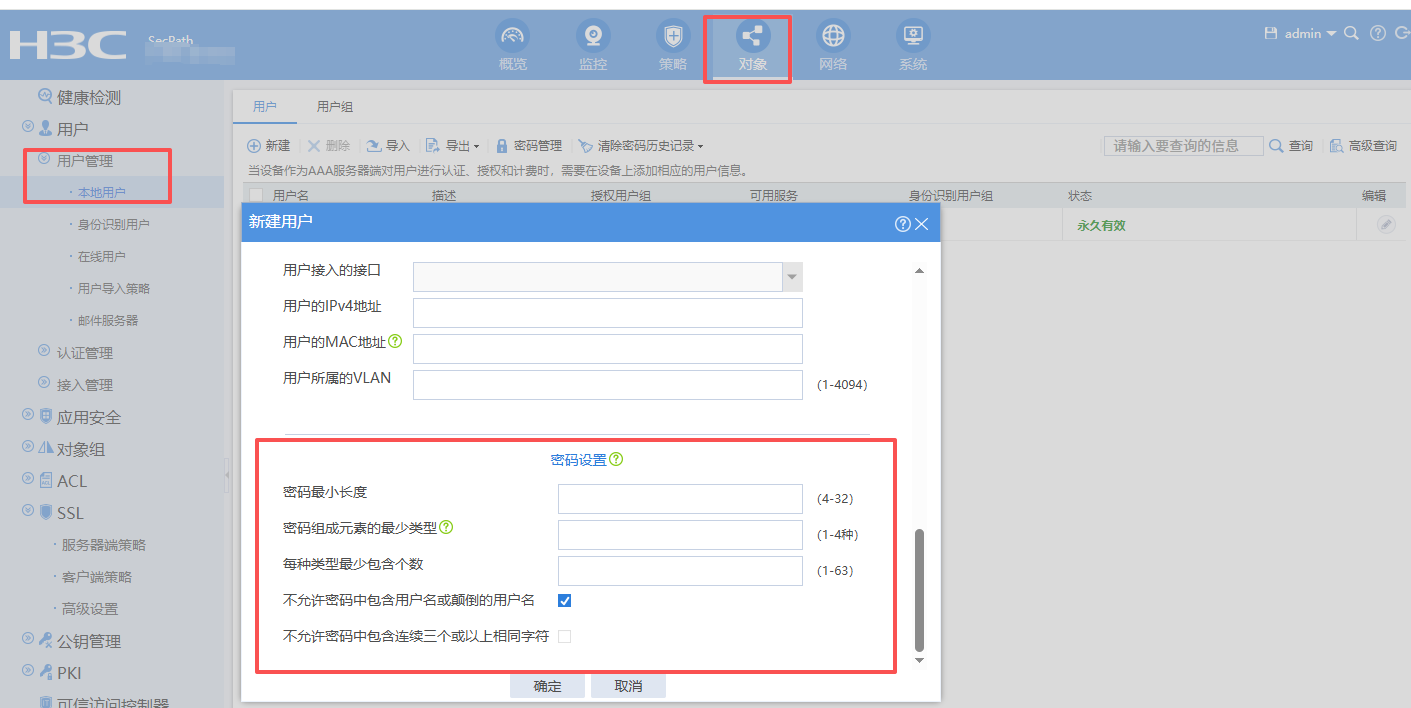The image size is (1411, 708).
Task: Open the 监控 monitoring icon
Action: click(593, 37)
